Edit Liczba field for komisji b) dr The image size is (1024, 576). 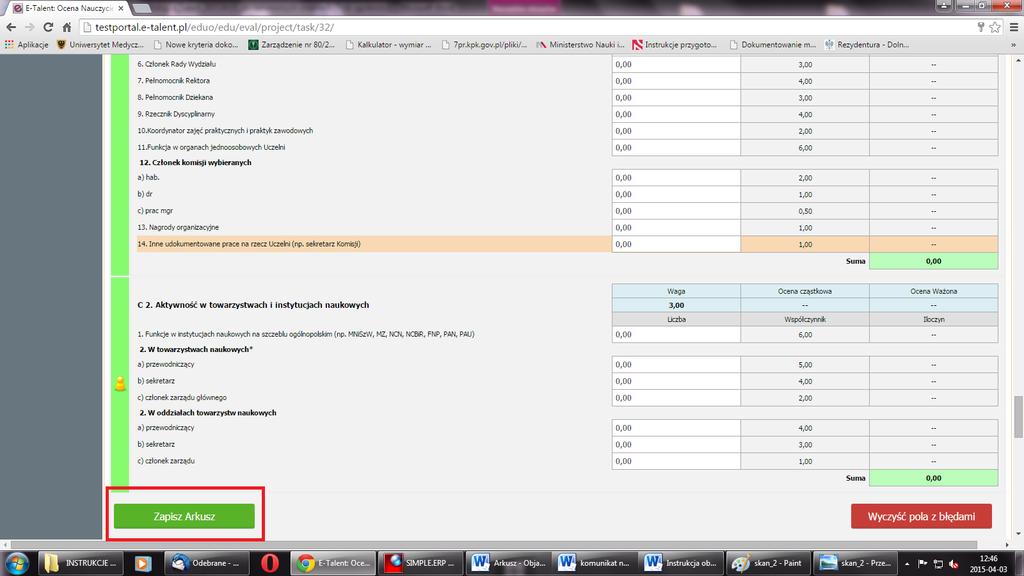(x=676, y=194)
